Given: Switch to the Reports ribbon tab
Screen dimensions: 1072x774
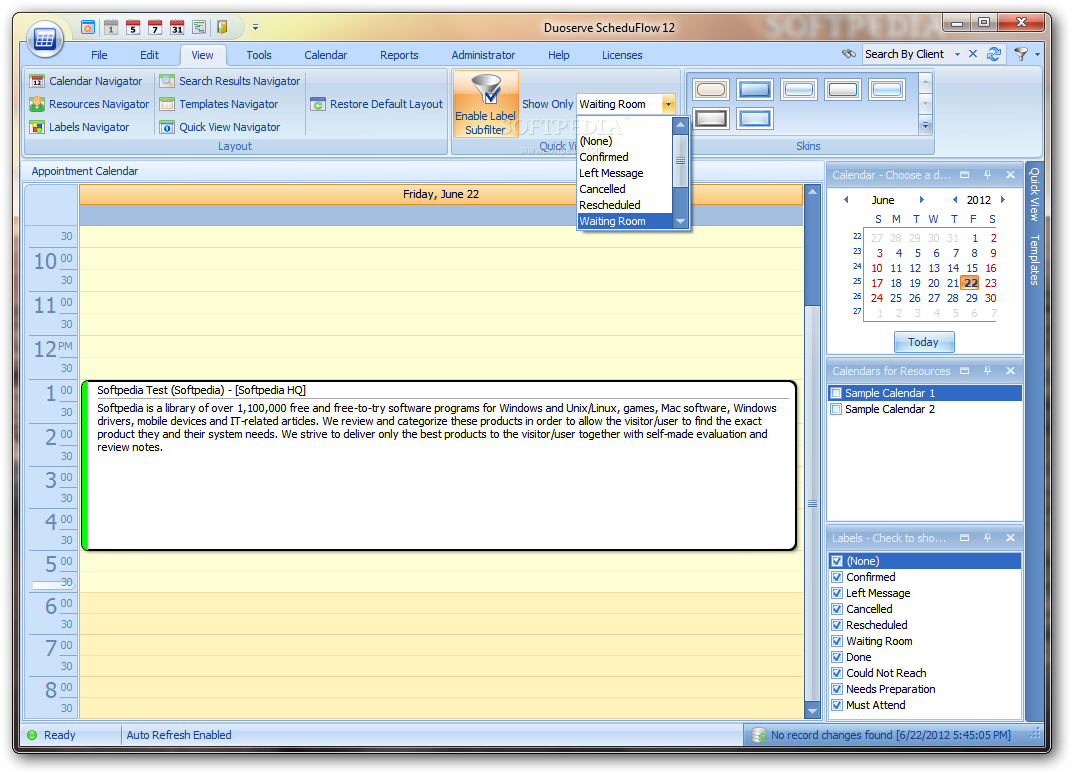Looking at the screenshot, I should pos(399,55).
